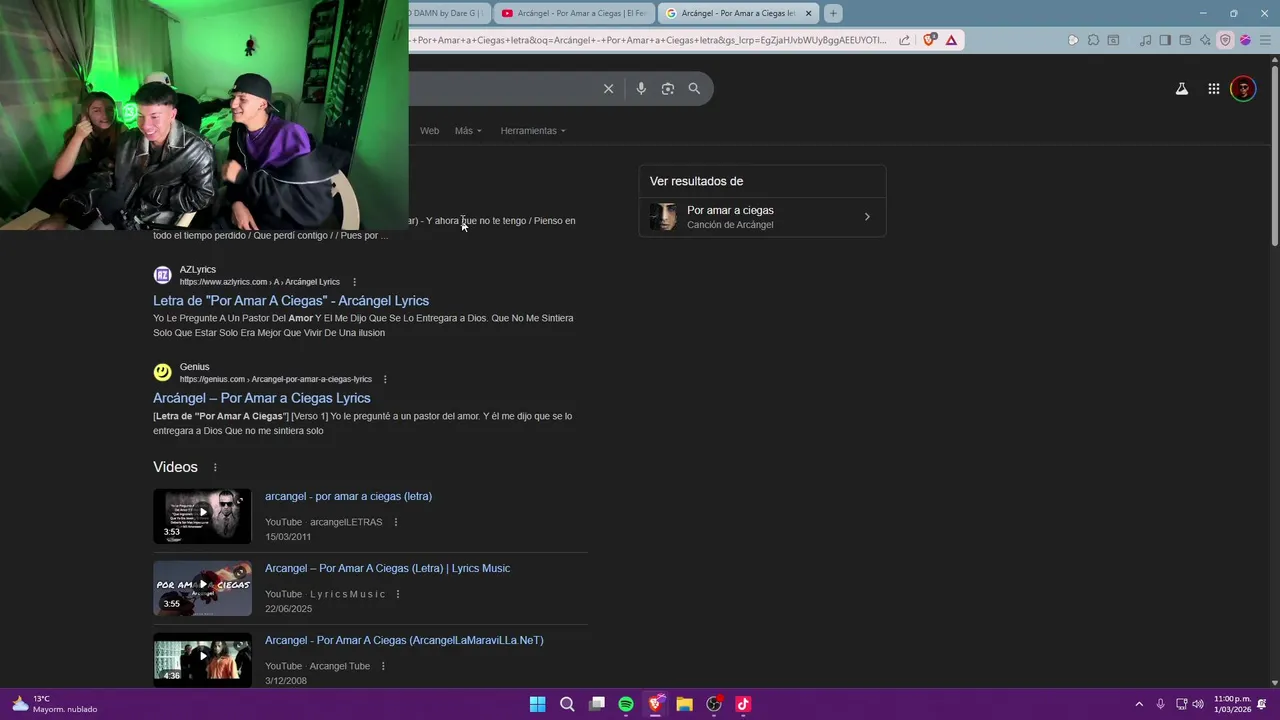1280x720 pixels.
Task: Open the notifications bell in tray
Action: [1262, 704]
